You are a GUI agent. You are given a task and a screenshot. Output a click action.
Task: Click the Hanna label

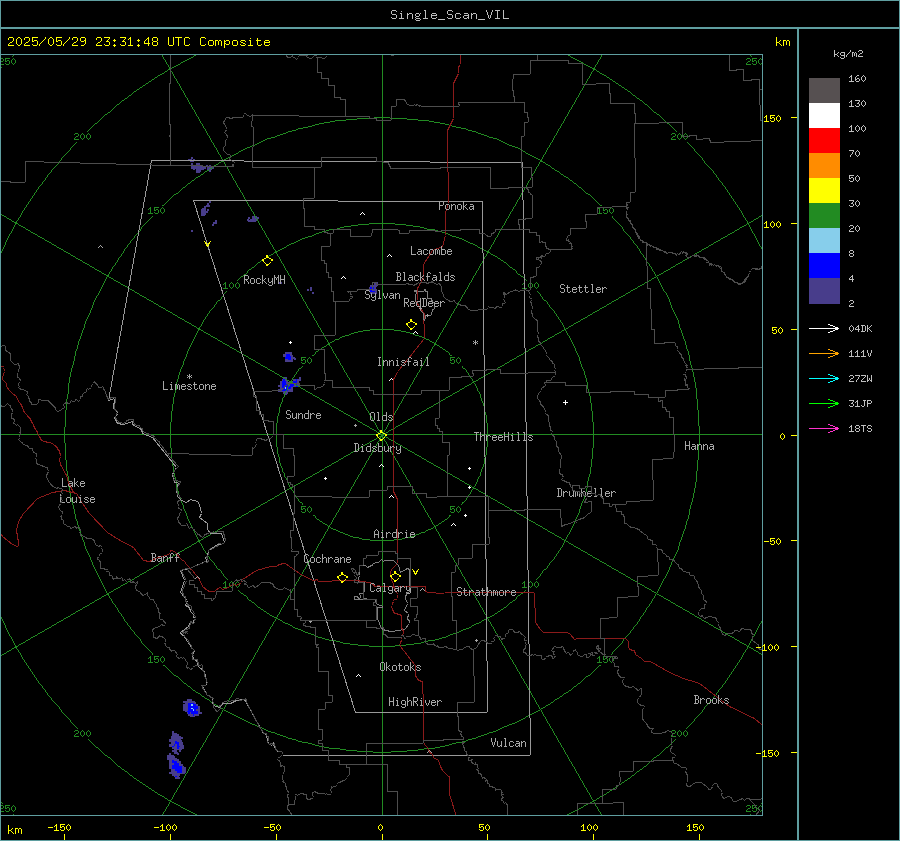click(x=699, y=446)
